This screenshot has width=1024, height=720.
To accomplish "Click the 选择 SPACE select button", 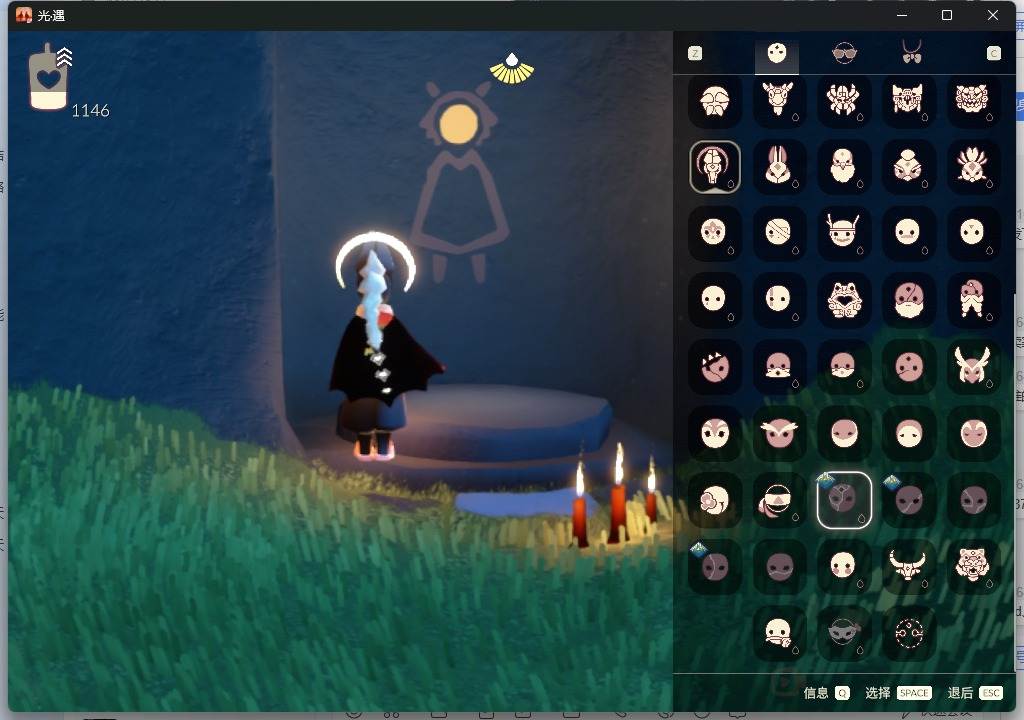I will [x=898, y=693].
